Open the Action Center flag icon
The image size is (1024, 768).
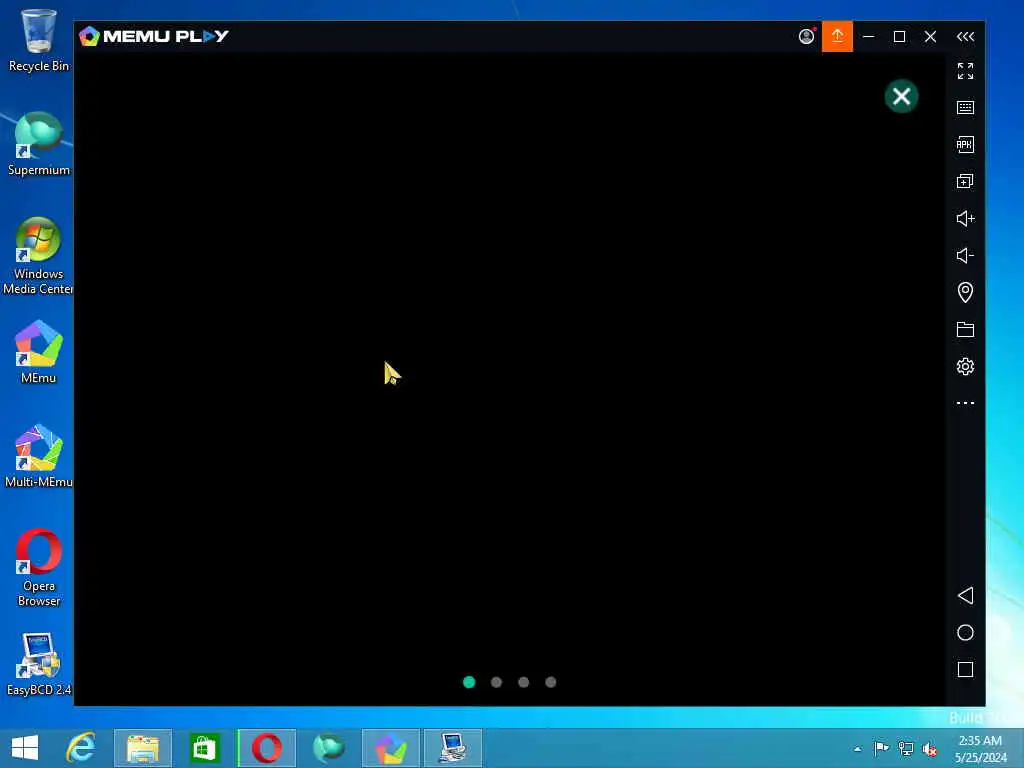point(881,748)
